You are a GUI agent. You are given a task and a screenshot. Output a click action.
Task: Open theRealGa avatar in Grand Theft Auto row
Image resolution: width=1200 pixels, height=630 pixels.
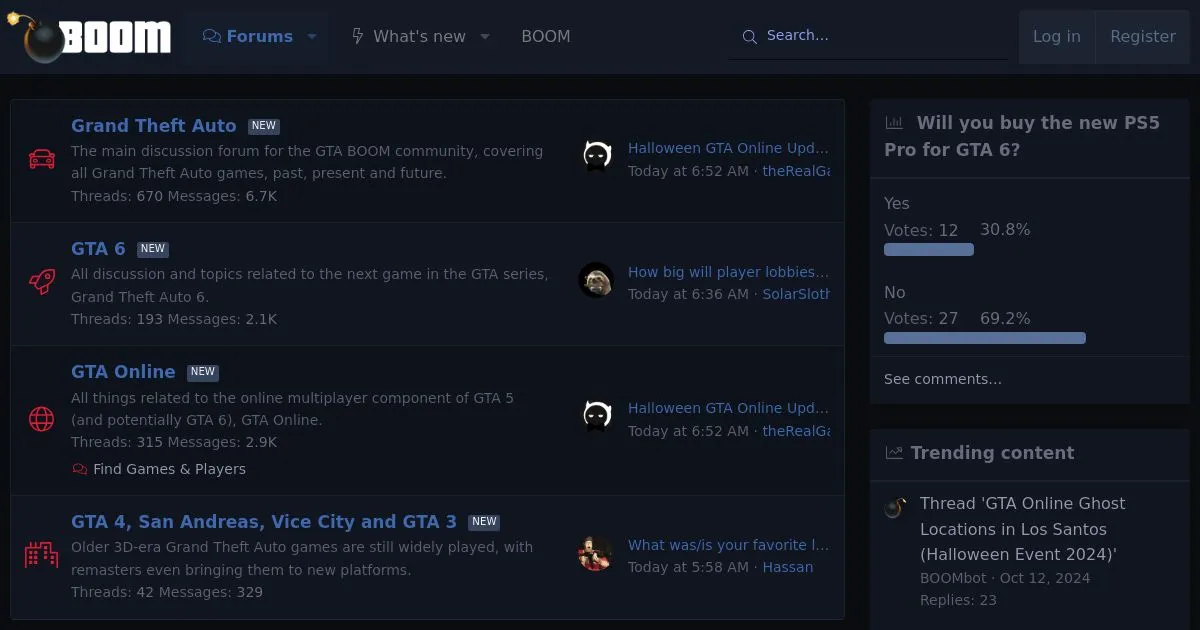[597, 156]
